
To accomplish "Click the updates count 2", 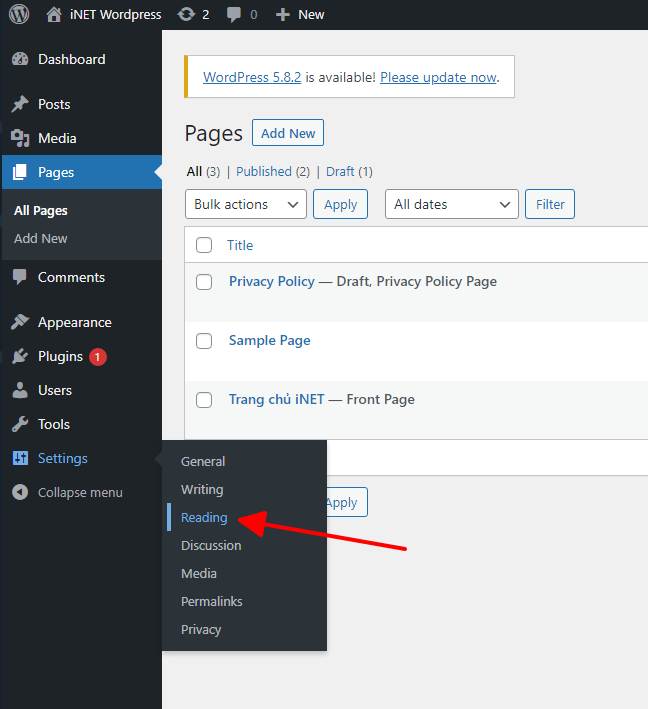I will (x=205, y=14).
